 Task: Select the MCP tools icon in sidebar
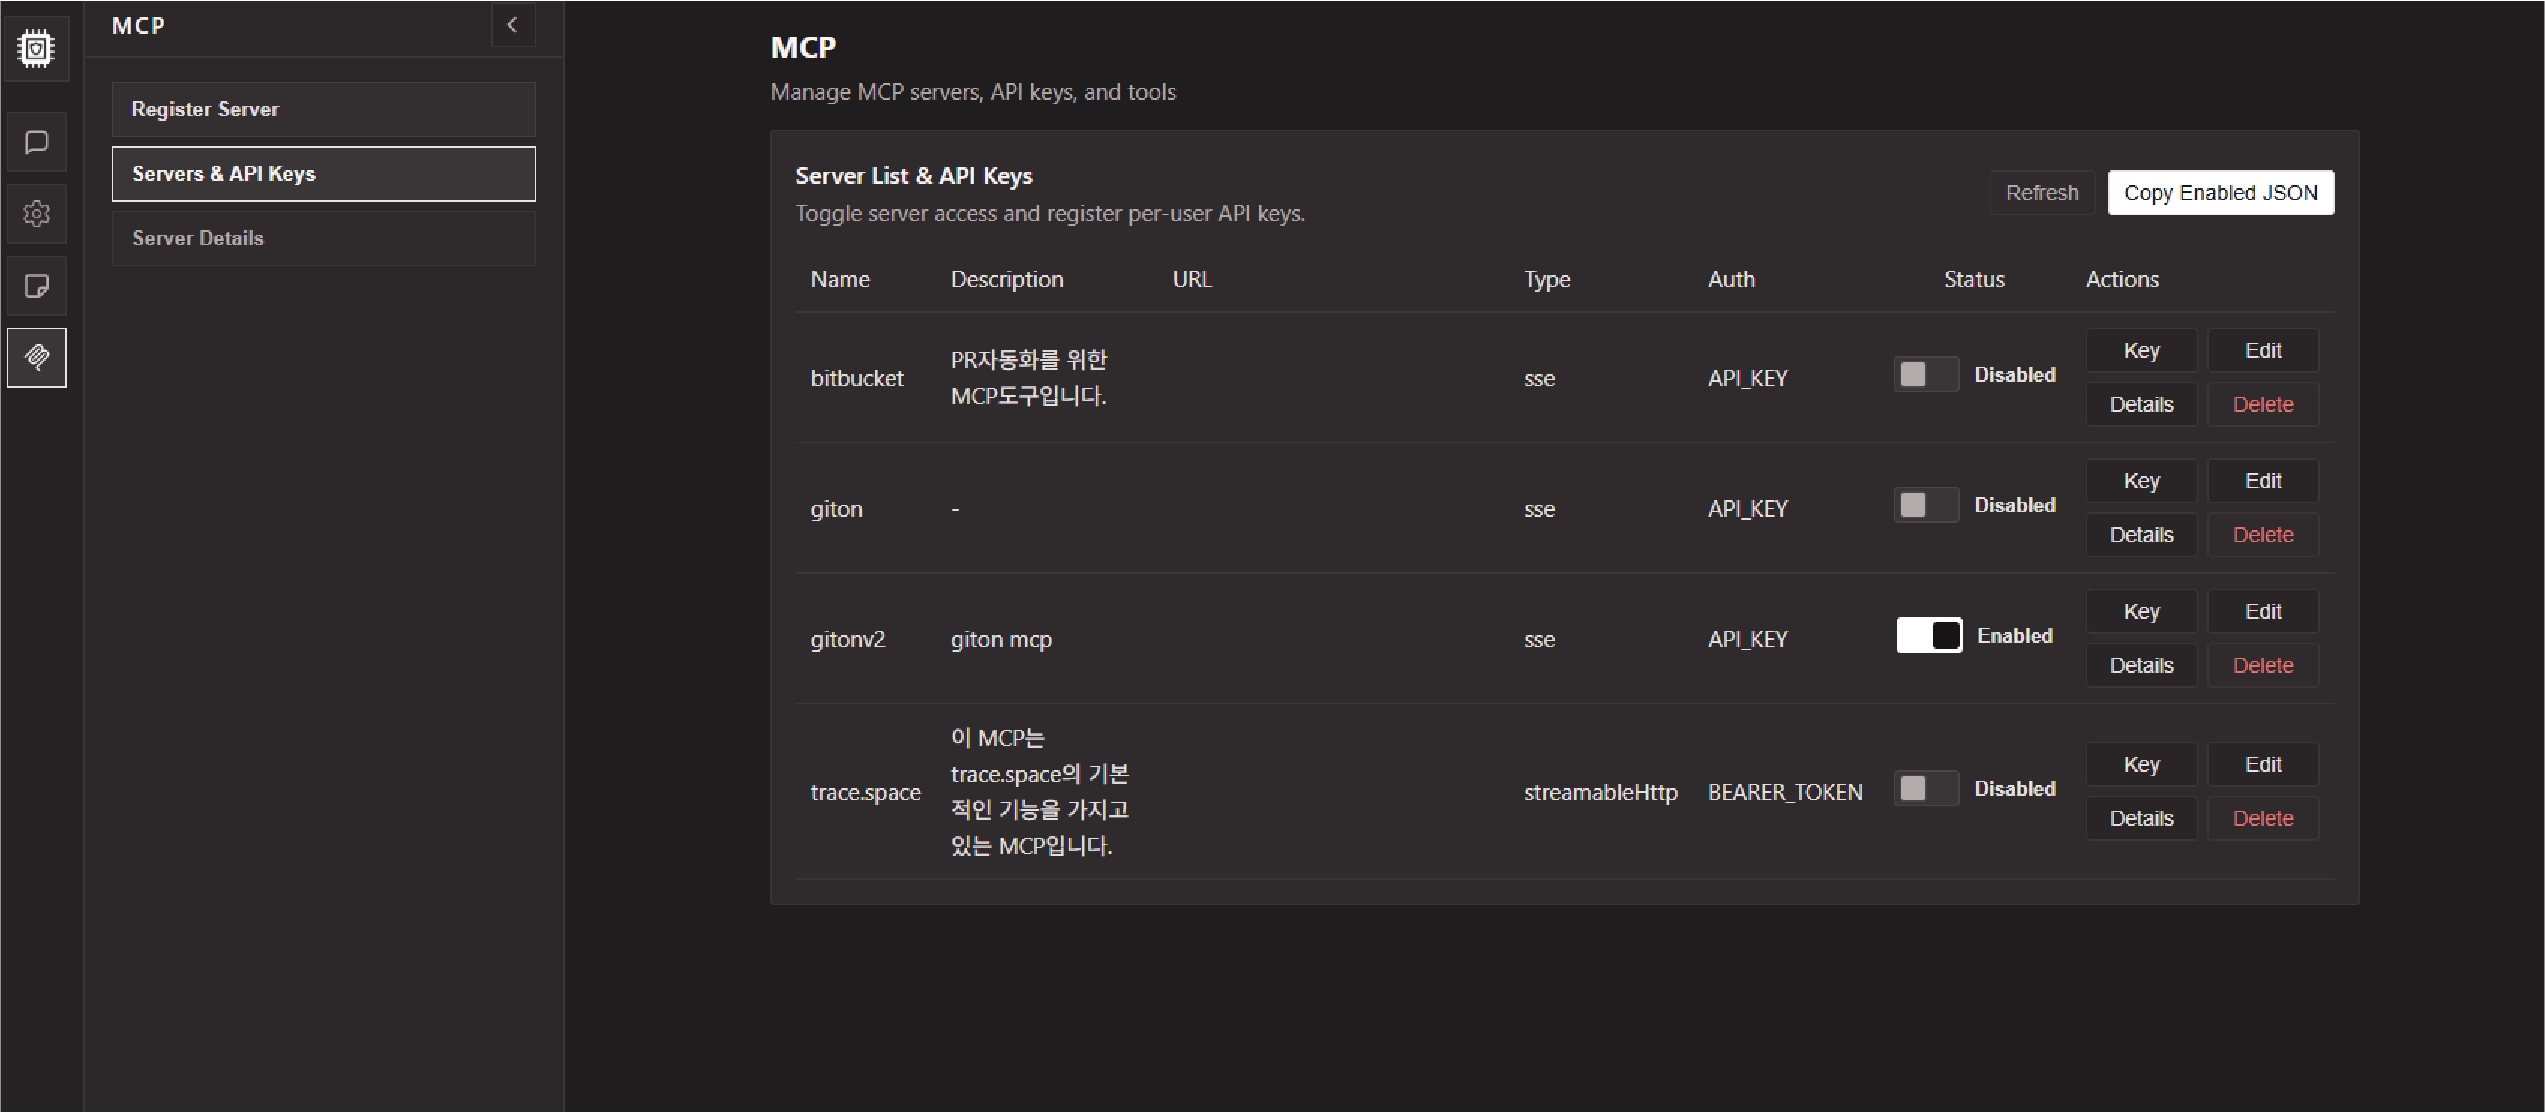(36, 357)
